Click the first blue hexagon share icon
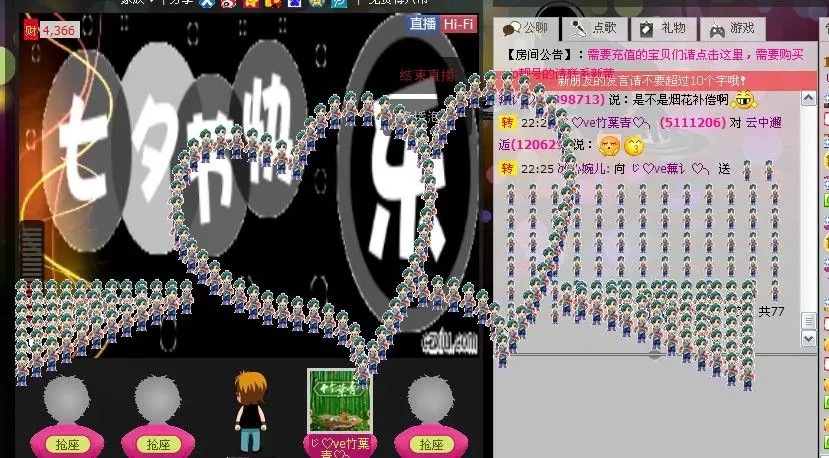Screen dimensions: 829x458 207,3
